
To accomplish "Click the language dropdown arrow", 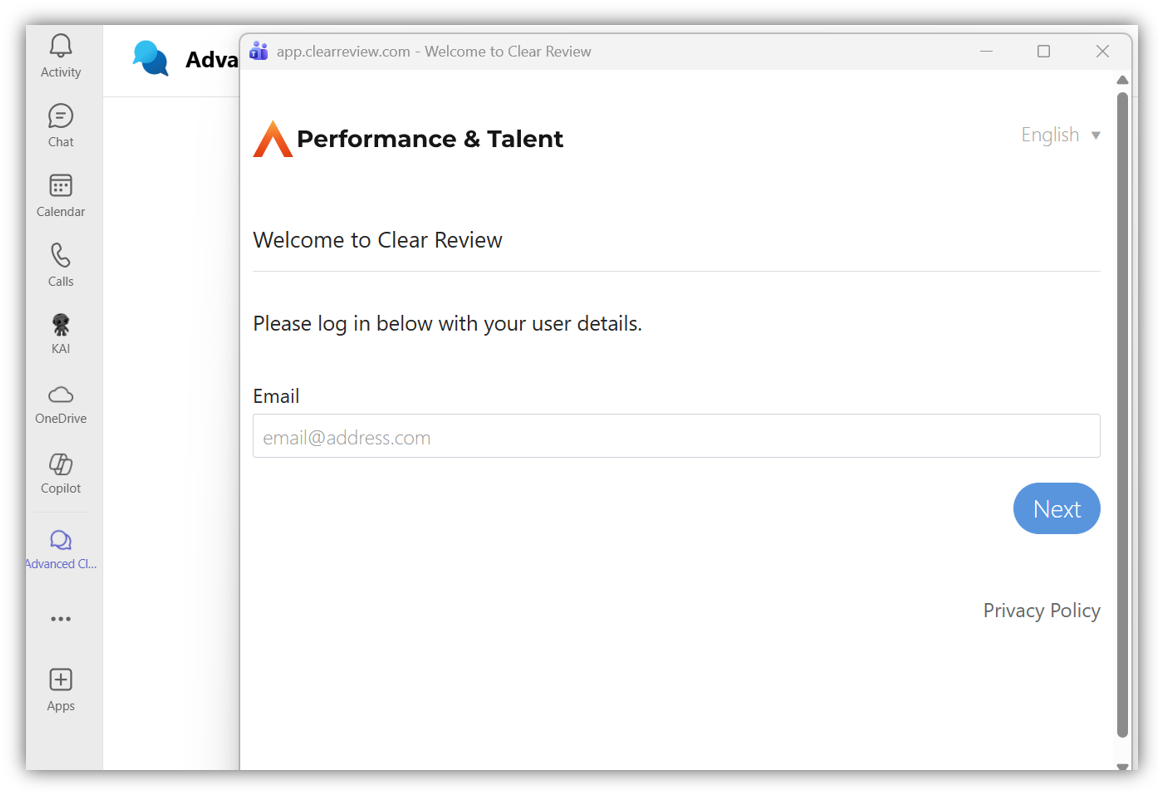I will coord(1096,135).
